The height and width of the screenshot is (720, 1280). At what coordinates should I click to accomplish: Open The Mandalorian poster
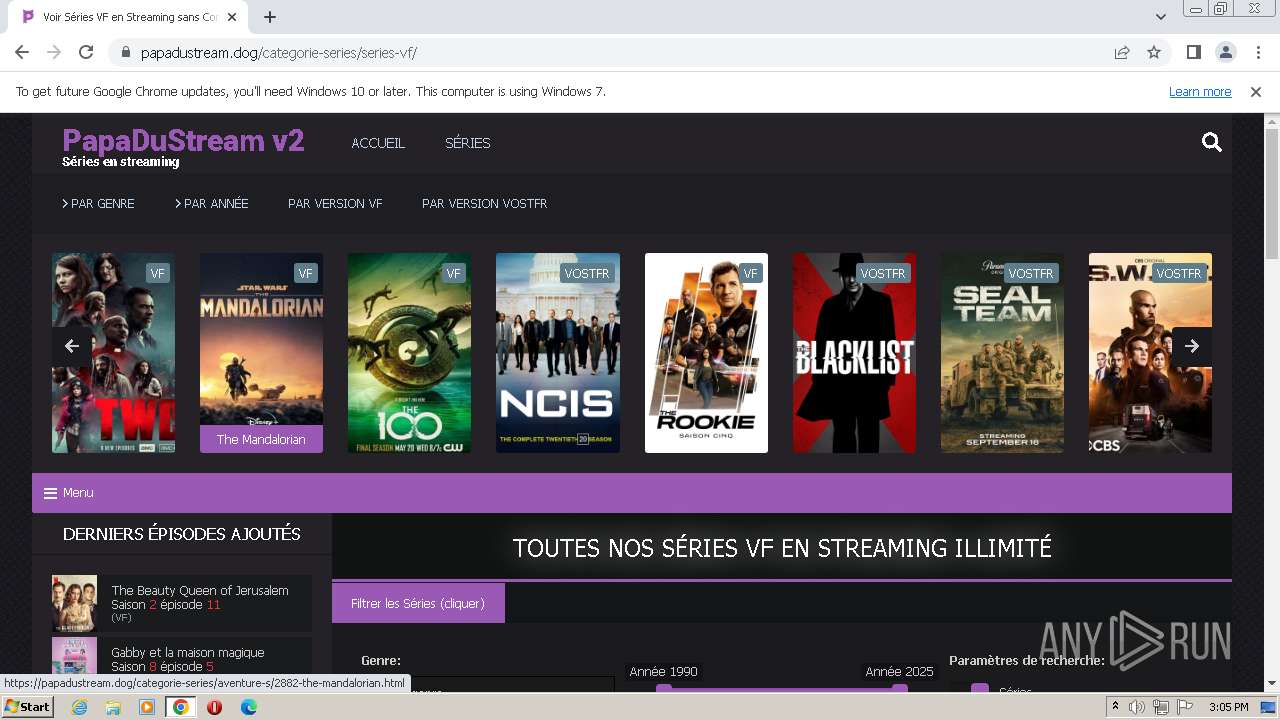[x=261, y=353]
